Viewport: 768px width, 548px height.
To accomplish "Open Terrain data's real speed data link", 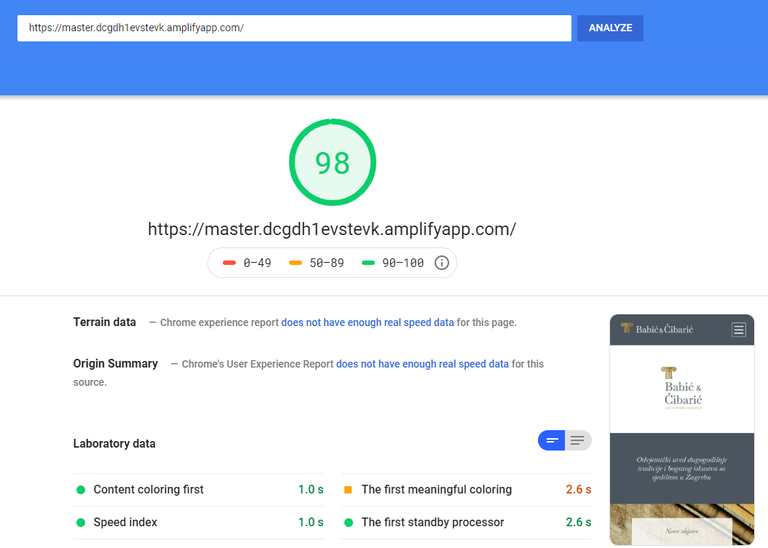I will 367,323.
